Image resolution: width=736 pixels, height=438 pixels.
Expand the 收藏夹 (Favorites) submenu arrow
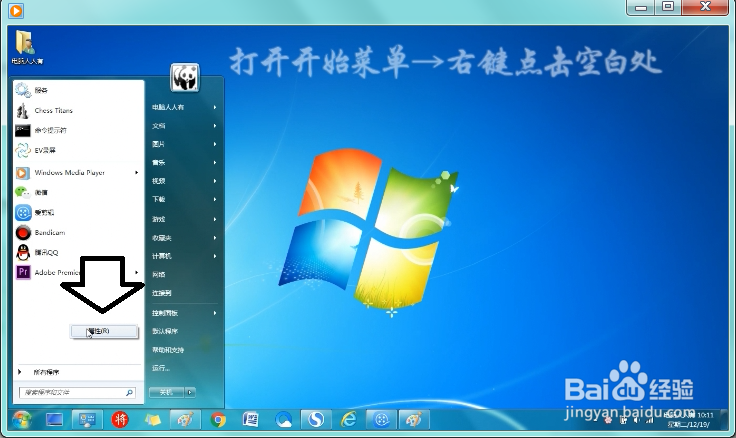coord(215,238)
